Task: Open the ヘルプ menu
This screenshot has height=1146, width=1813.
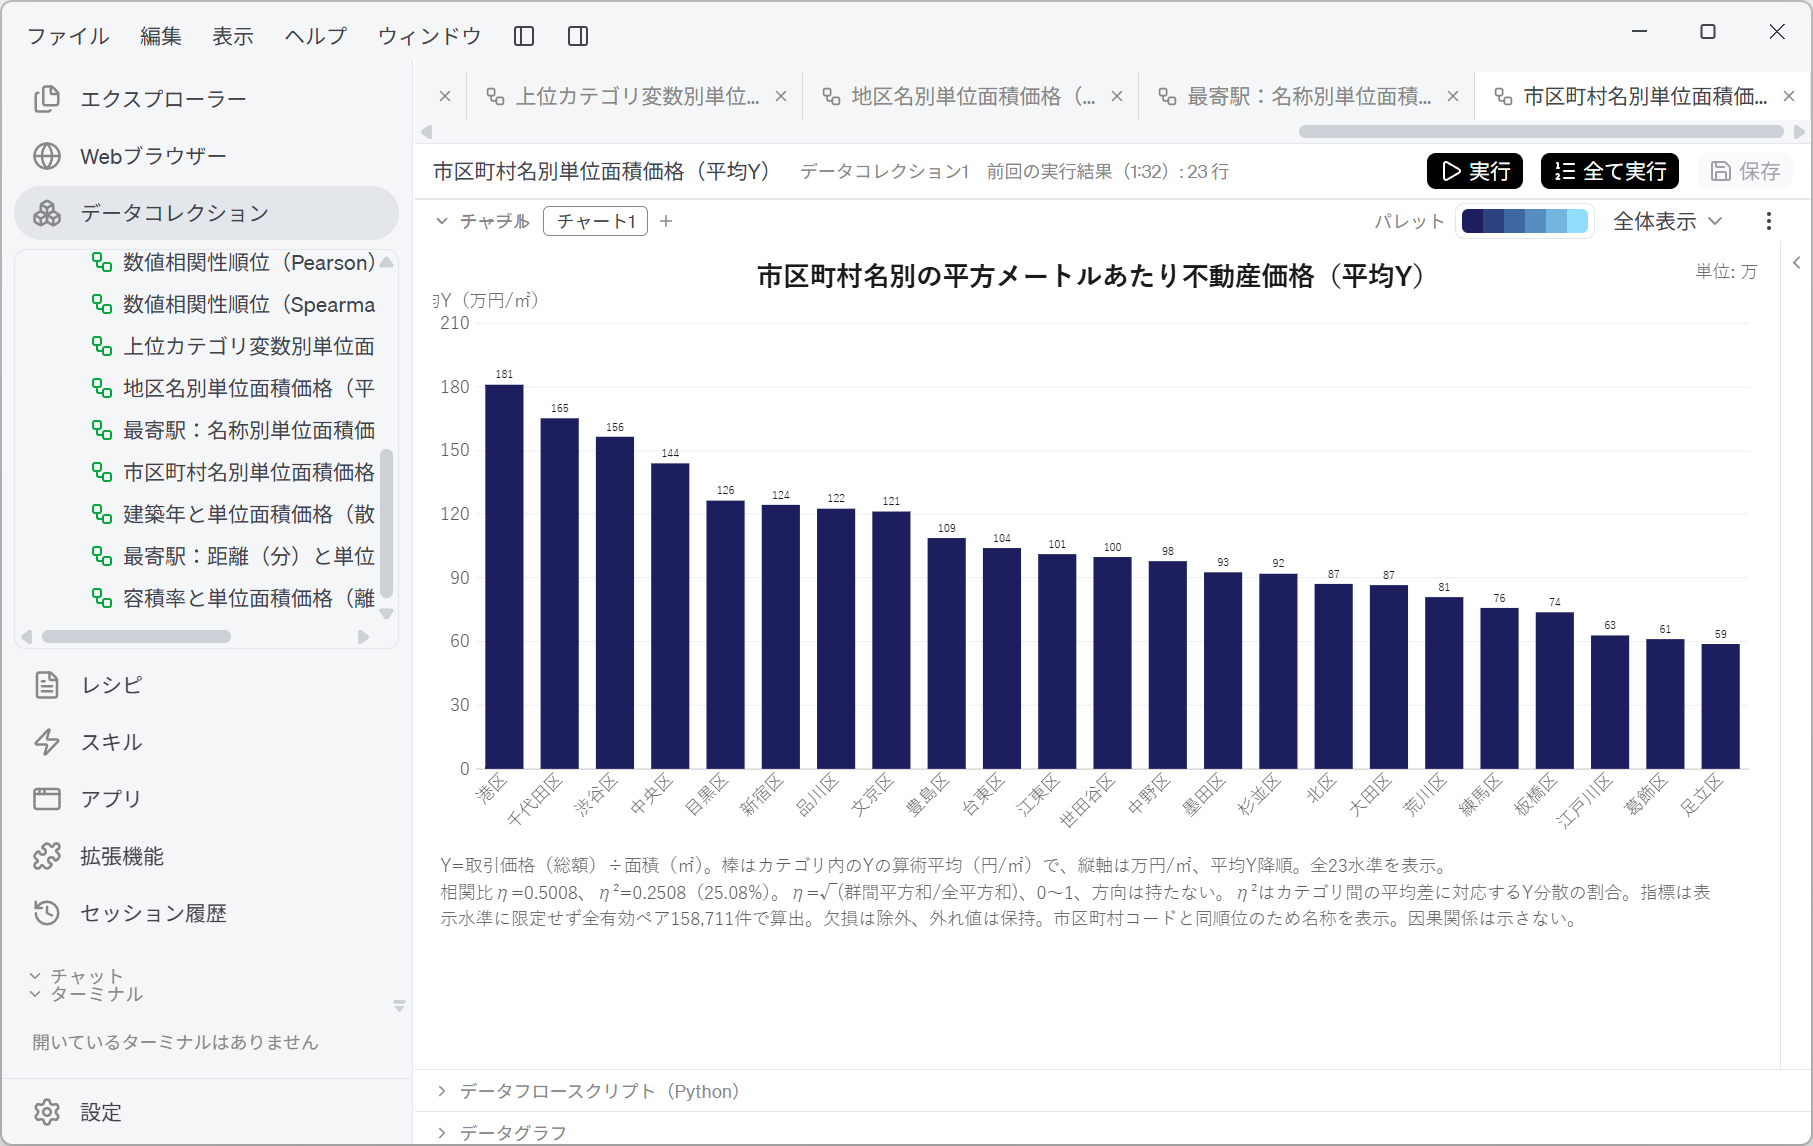Action: (x=316, y=36)
